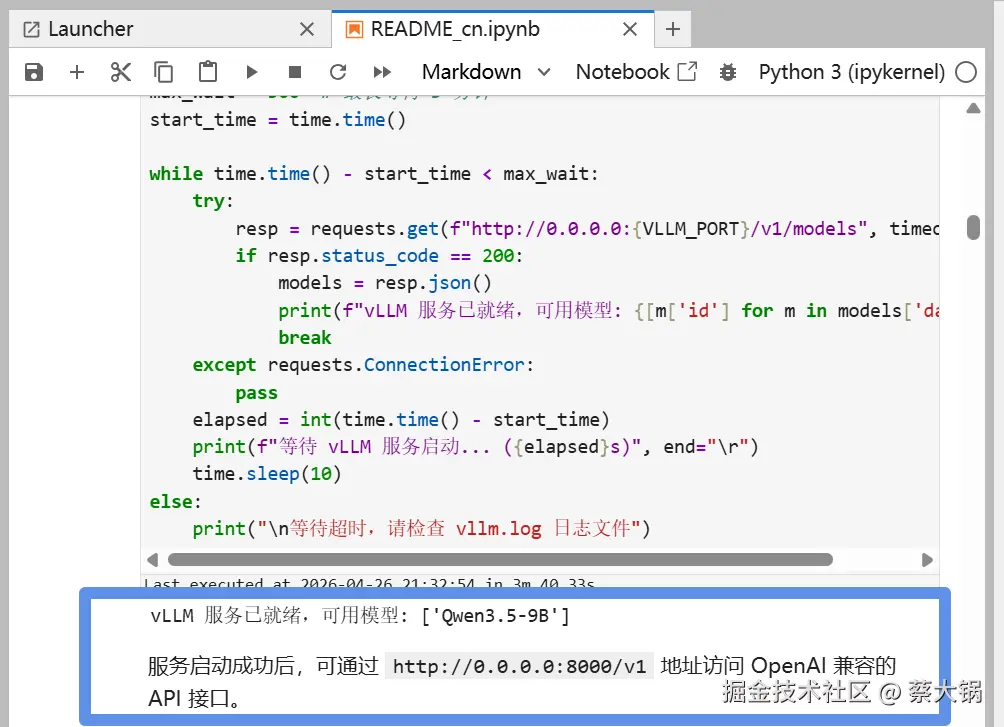Close the Launcher tab
The width and height of the screenshot is (1004, 727).
pos(307,29)
